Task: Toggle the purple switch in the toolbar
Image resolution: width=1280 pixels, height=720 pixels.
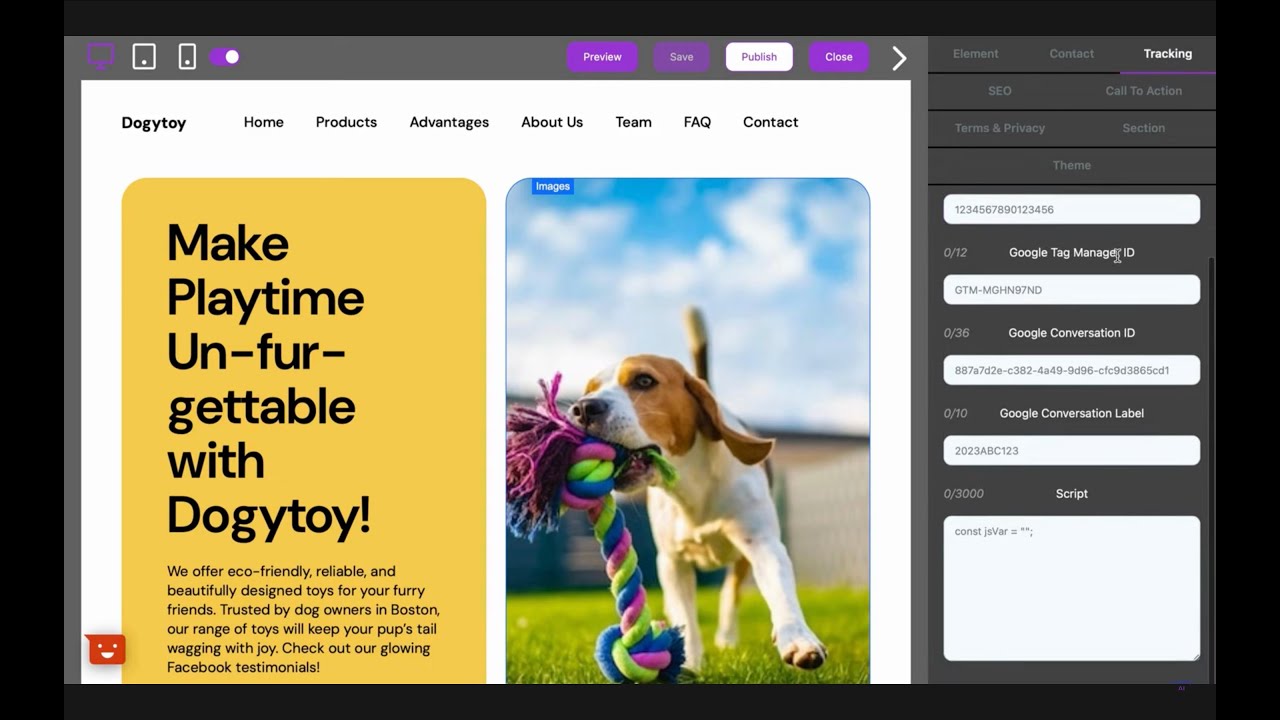Action: [x=225, y=57]
